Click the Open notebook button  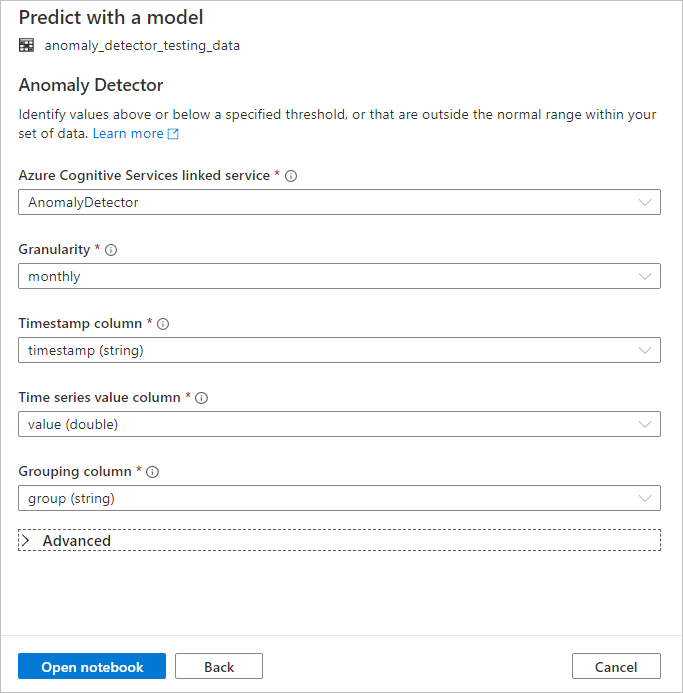(x=92, y=667)
